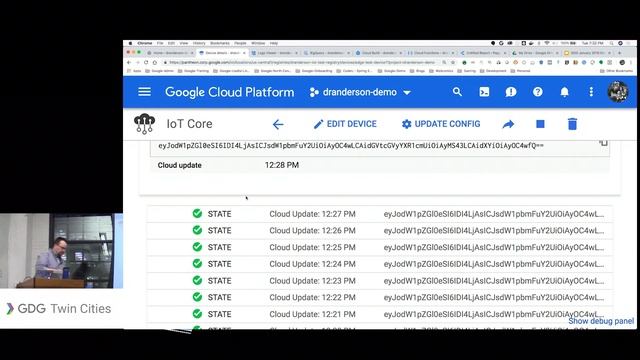Select the STATE label in the 12:27 PM row

point(220,214)
